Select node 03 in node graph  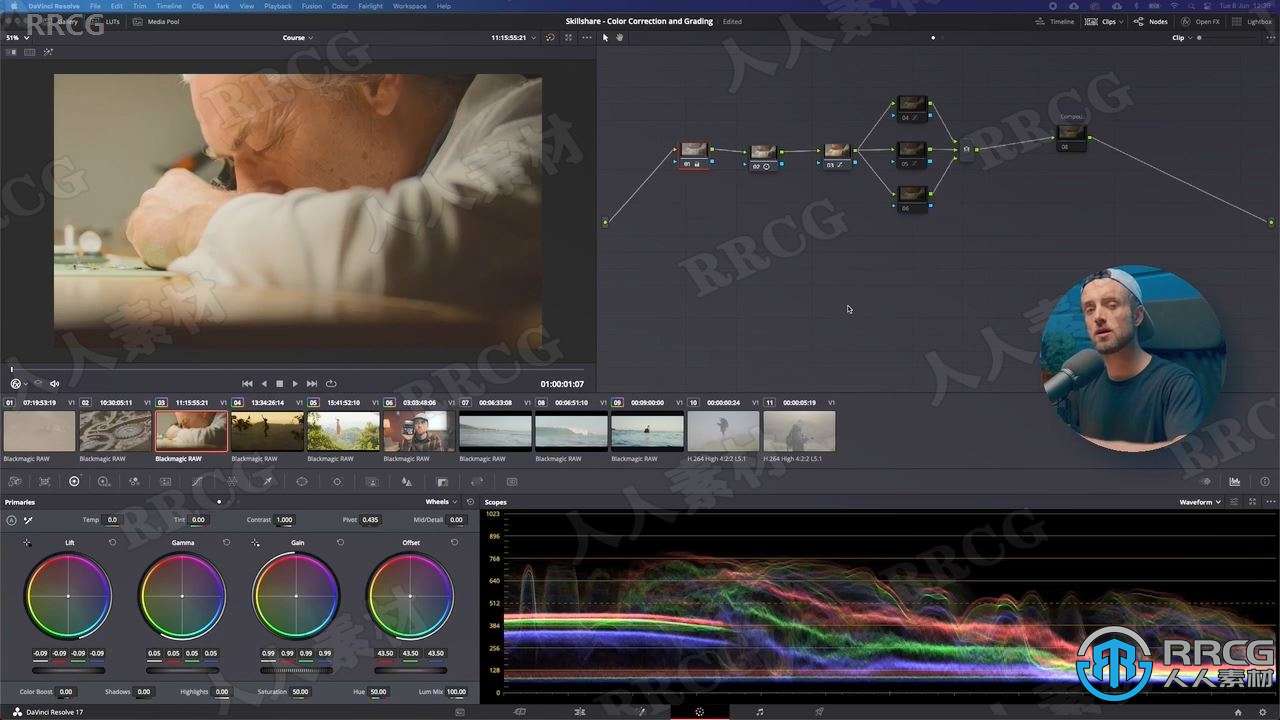coord(837,155)
